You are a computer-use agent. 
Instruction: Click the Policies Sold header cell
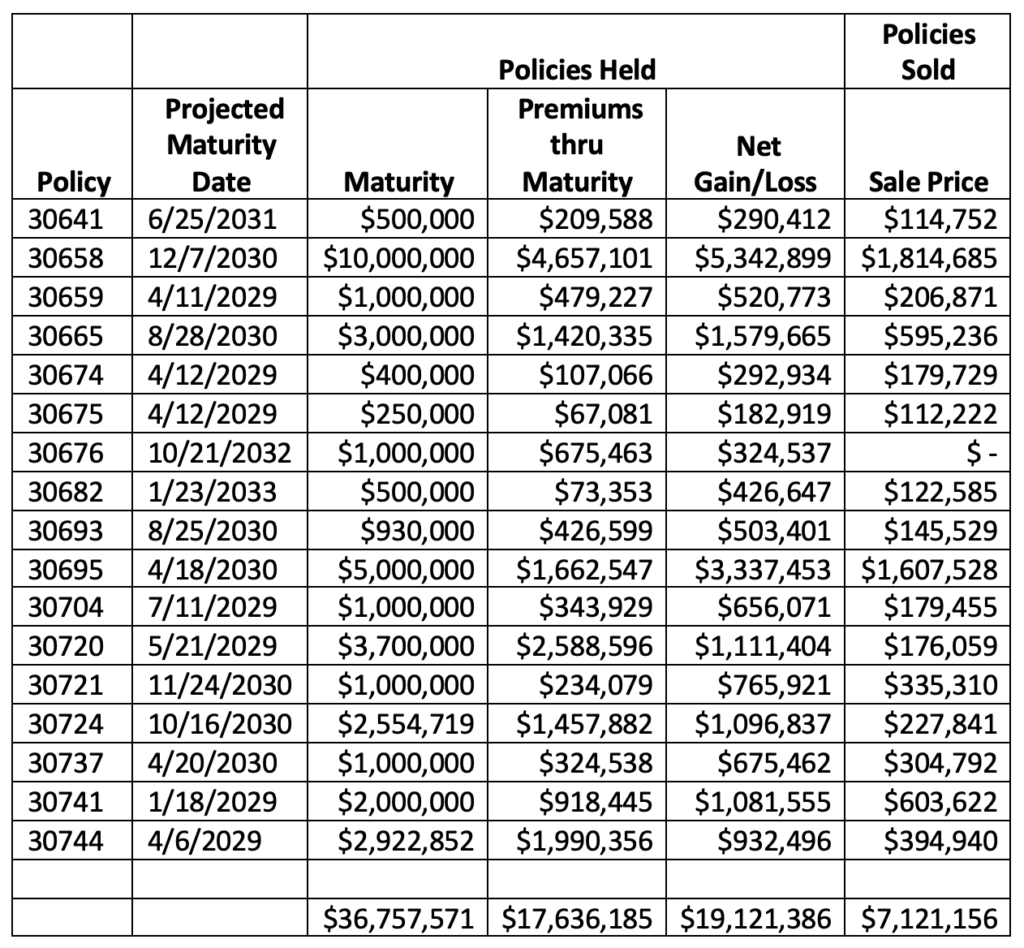coord(927,52)
